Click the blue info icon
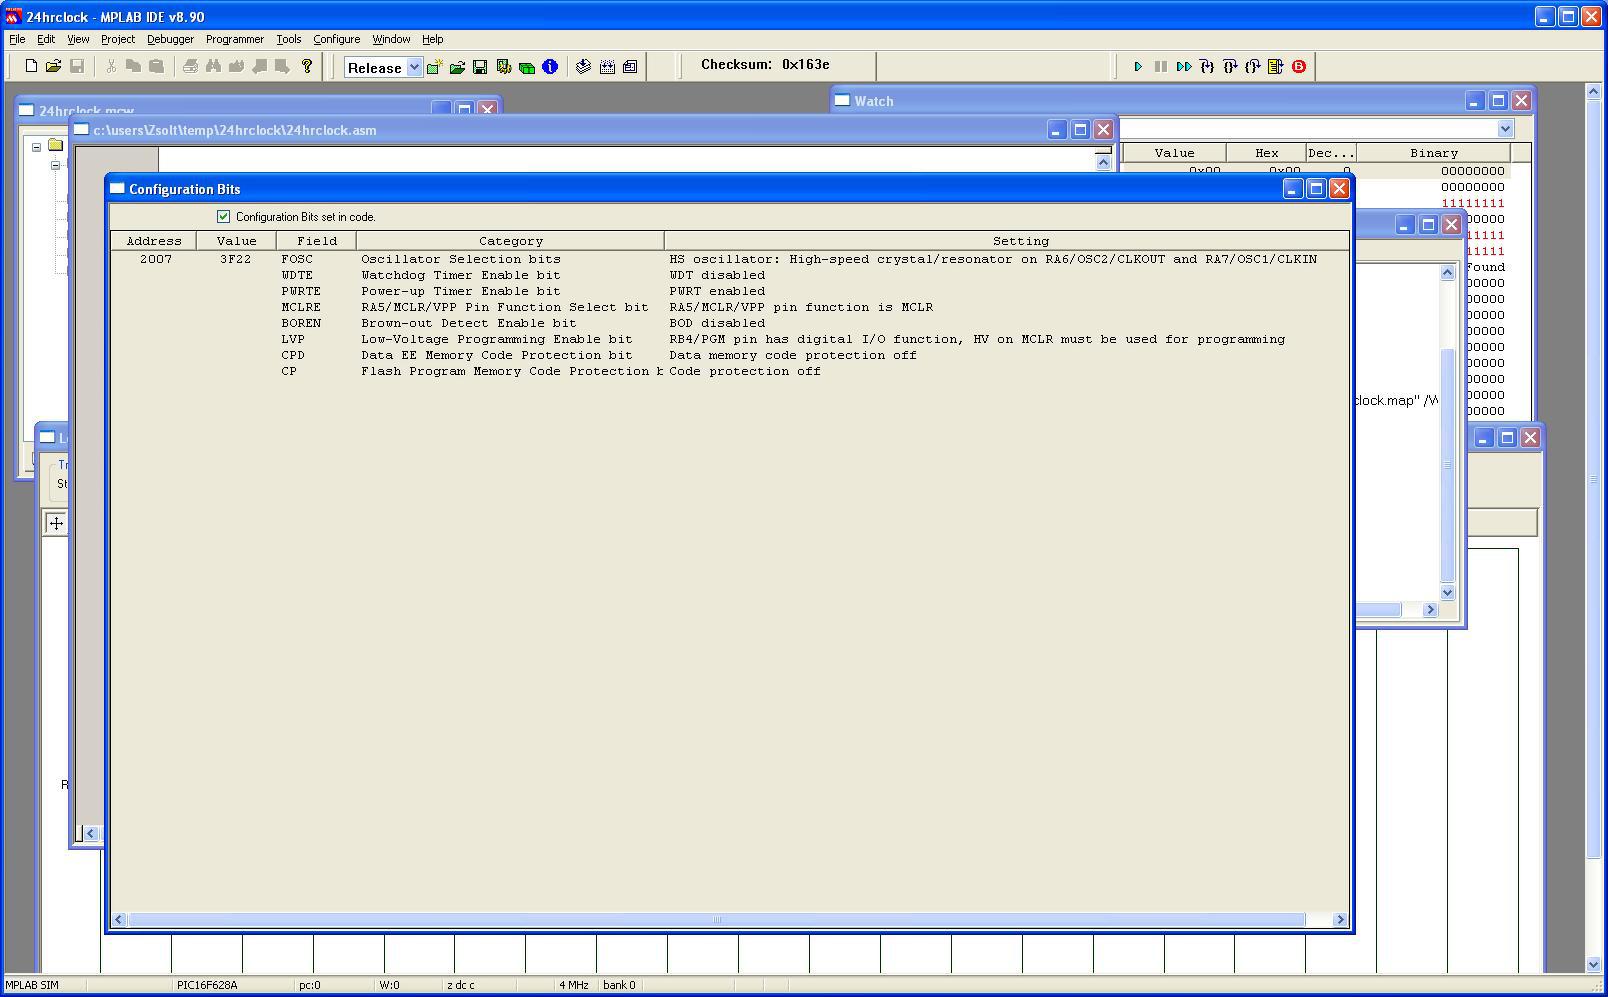The width and height of the screenshot is (1608, 997). tap(549, 67)
